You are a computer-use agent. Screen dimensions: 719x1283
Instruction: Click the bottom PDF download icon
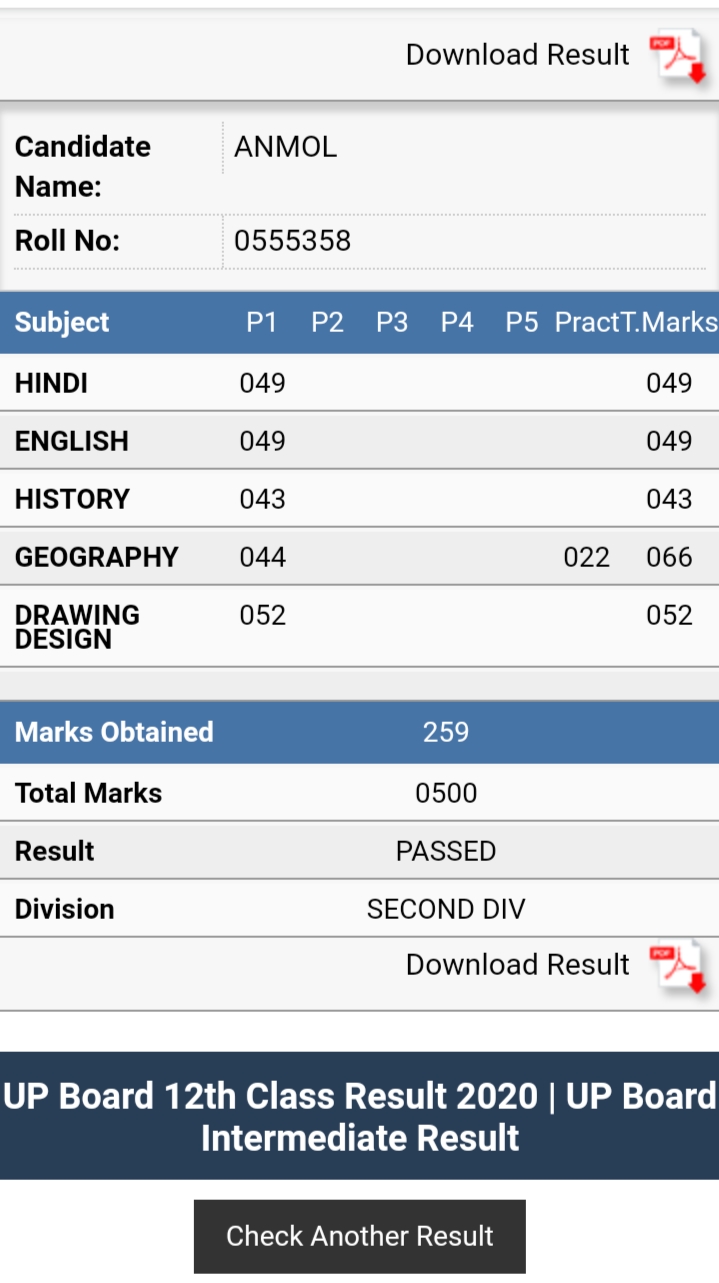[678, 966]
